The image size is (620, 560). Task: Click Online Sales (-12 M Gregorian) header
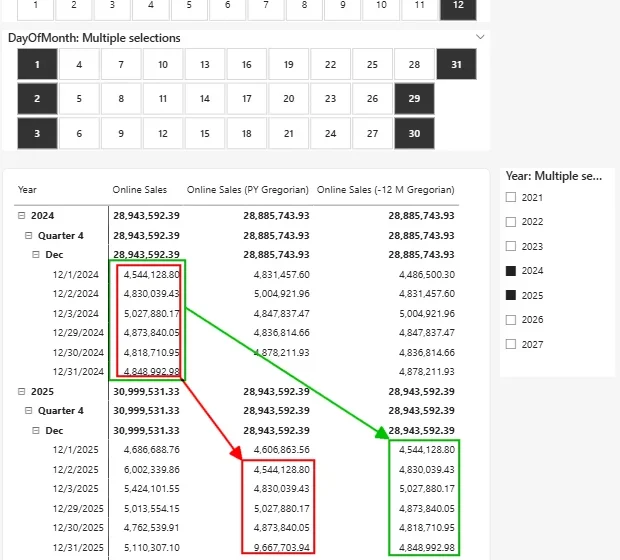click(x=385, y=189)
